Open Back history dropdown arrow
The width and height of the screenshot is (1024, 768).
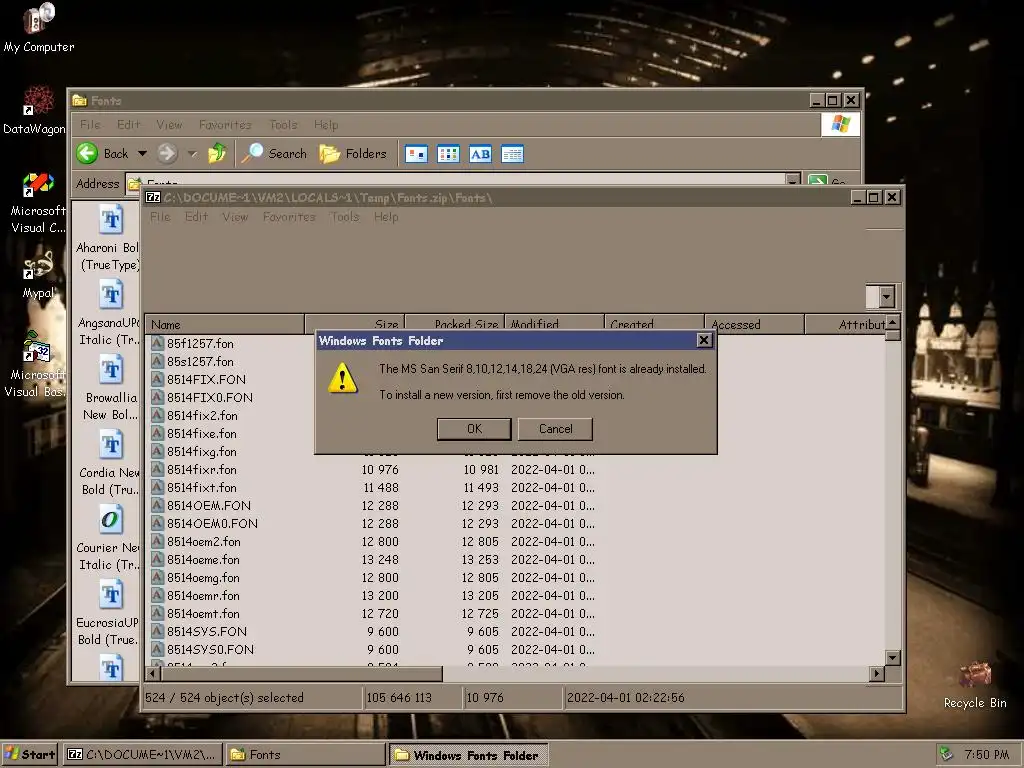point(142,153)
